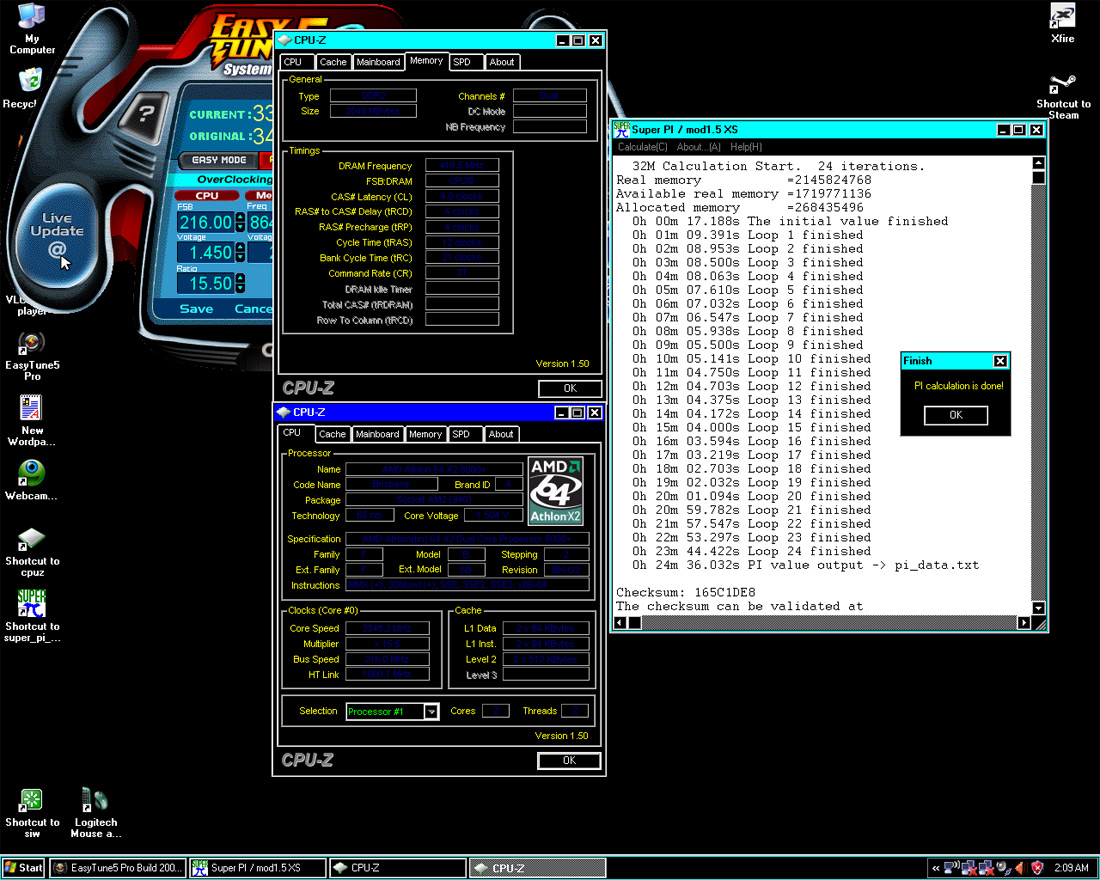Open the Help(H) menu in Super PI
Image resolution: width=1100 pixels, height=880 pixels.
(746, 147)
